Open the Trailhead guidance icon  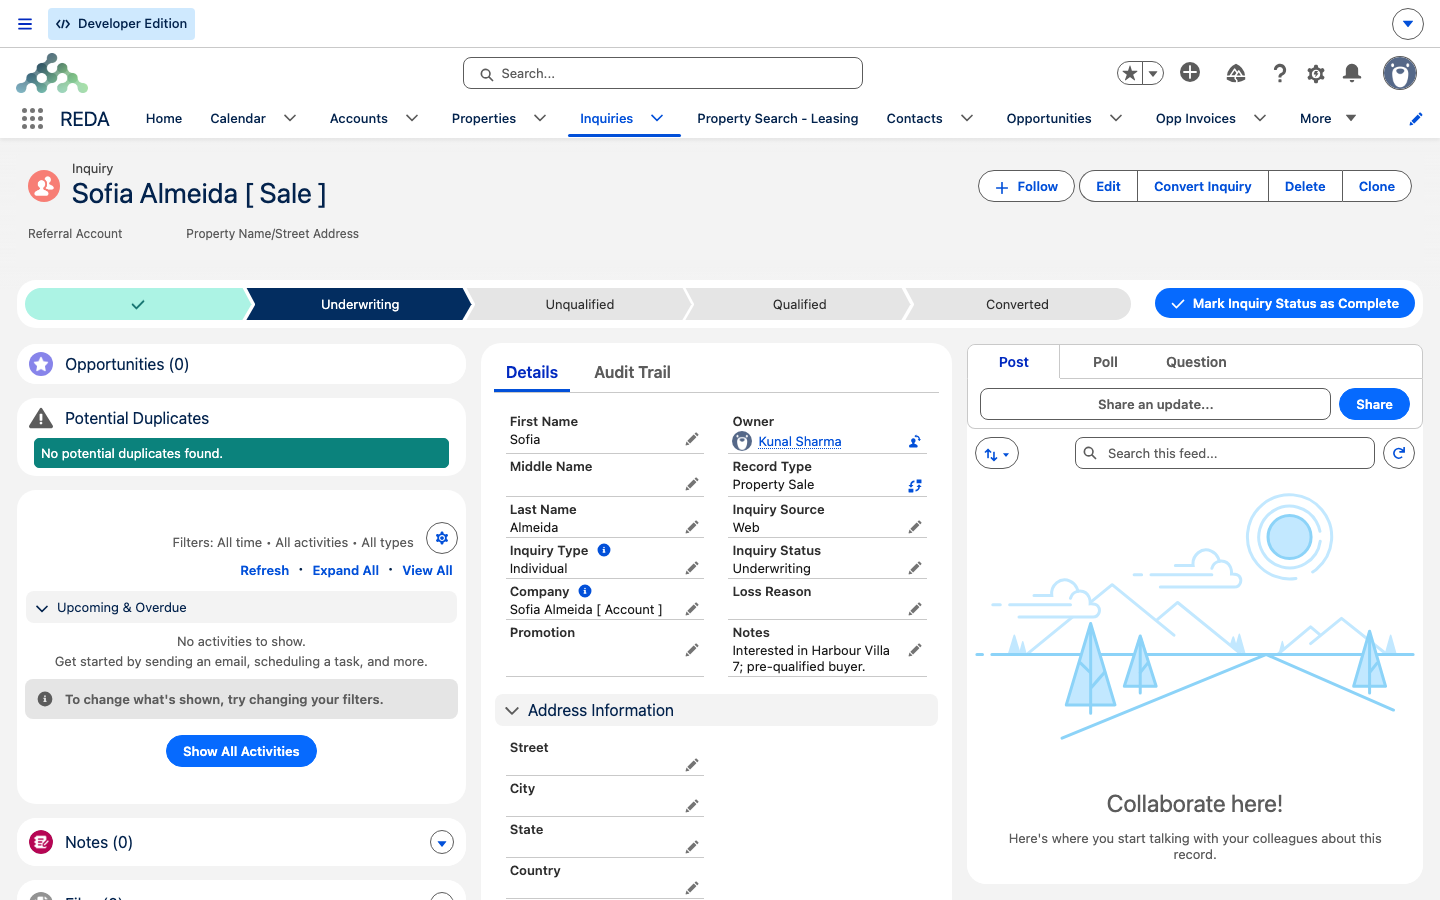1236,73
